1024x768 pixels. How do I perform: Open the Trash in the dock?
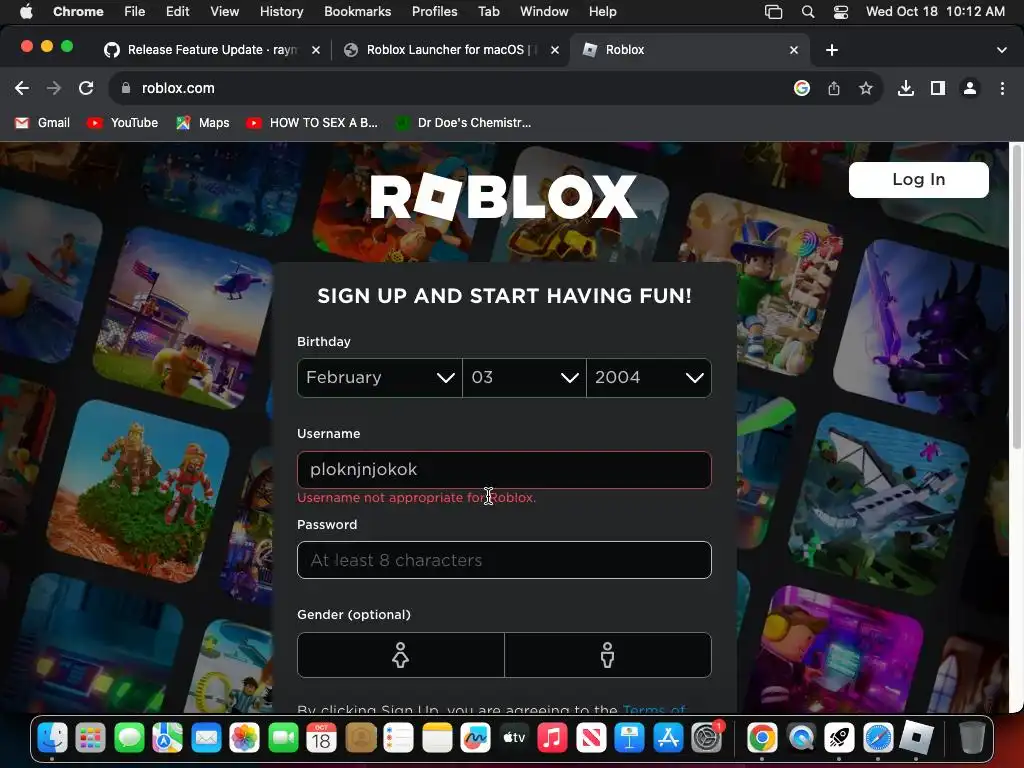[x=972, y=739]
